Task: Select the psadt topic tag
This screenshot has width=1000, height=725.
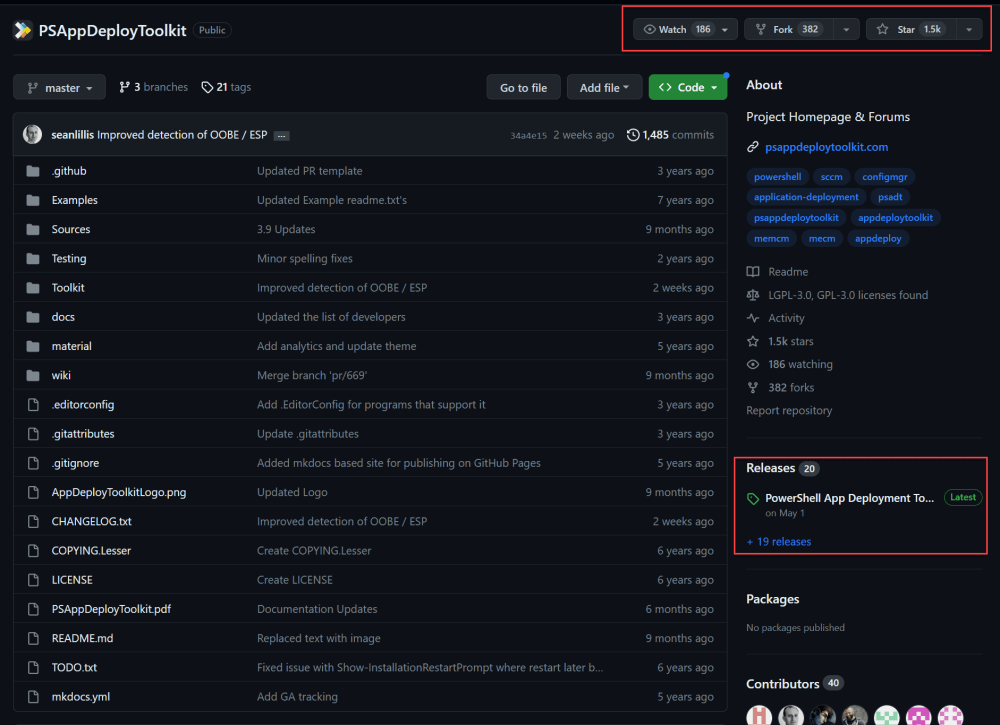Action: 890,197
